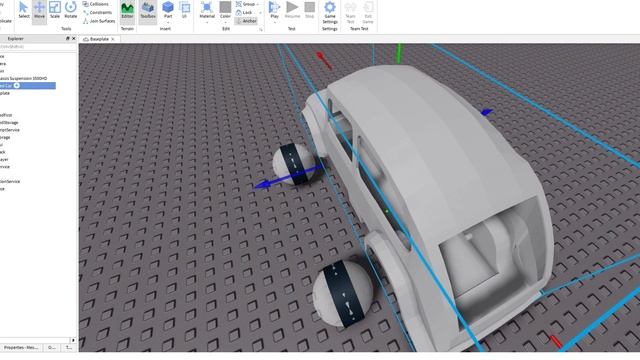Select the highlighted car row in Explorer

tap(28, 85)
